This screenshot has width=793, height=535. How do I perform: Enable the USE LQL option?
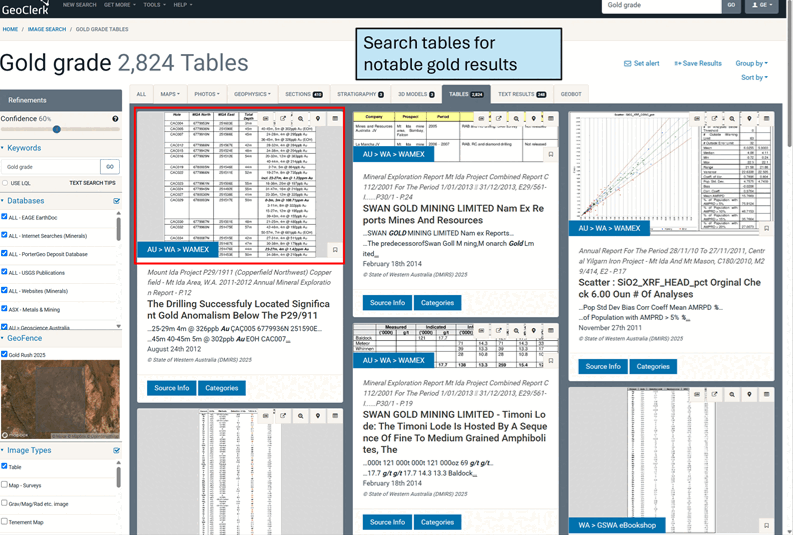5,183
